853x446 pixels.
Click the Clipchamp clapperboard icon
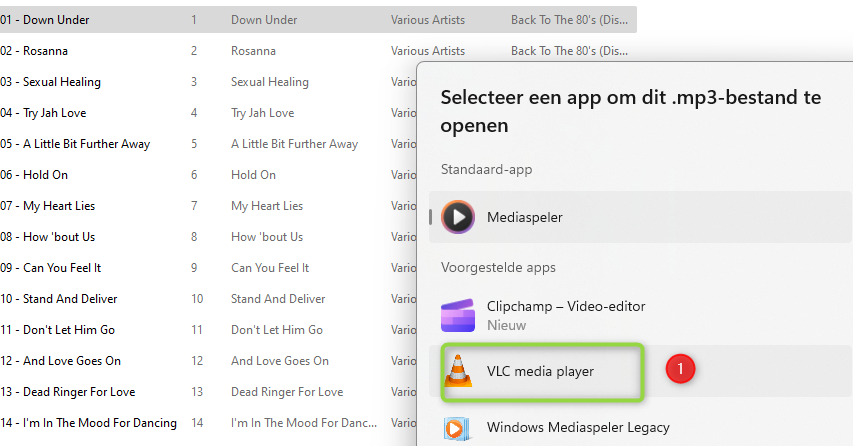tap(458, 315)
